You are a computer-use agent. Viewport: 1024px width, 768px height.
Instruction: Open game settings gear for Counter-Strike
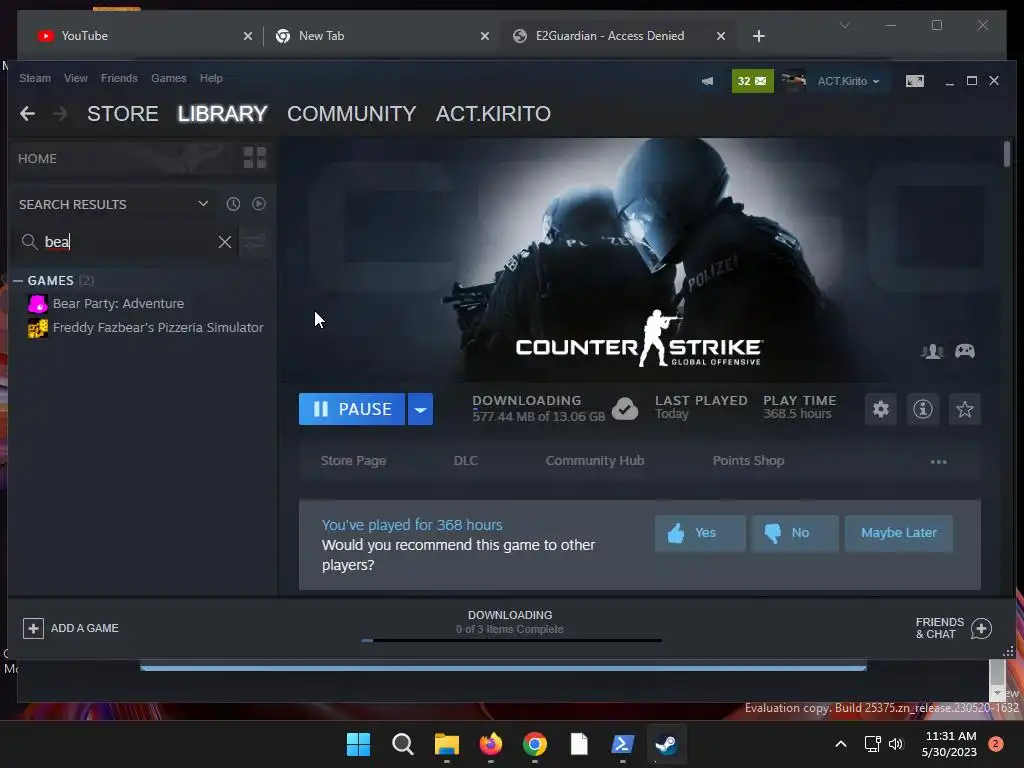pyautogui.click(x=880, y=409)
